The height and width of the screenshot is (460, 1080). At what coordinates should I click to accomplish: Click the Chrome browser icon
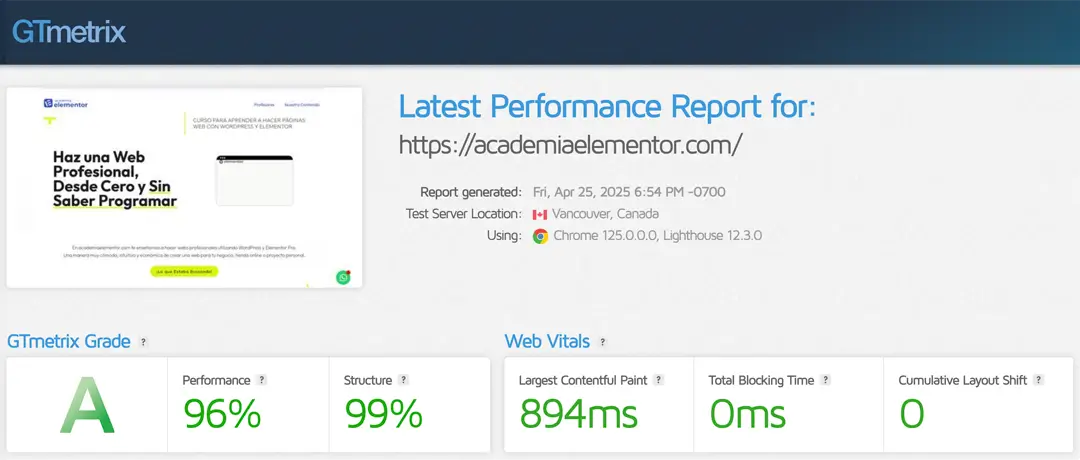541,236
